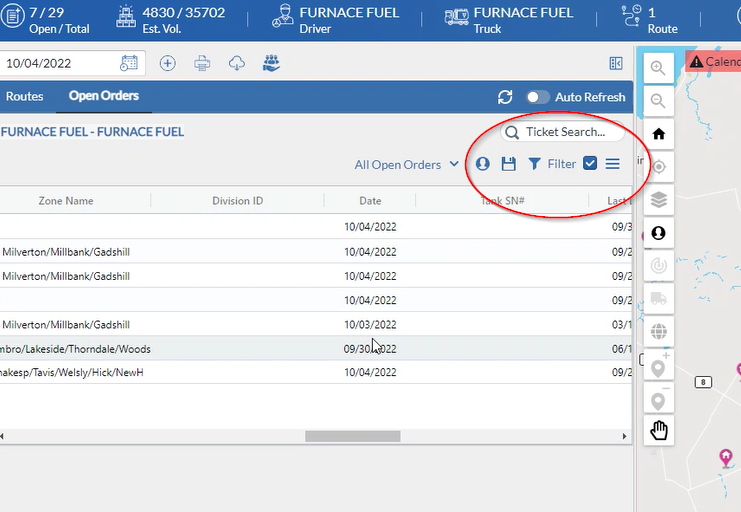Switch to the Routes tab
Viewport: 741px width, 512px height.
click(25, 96)
